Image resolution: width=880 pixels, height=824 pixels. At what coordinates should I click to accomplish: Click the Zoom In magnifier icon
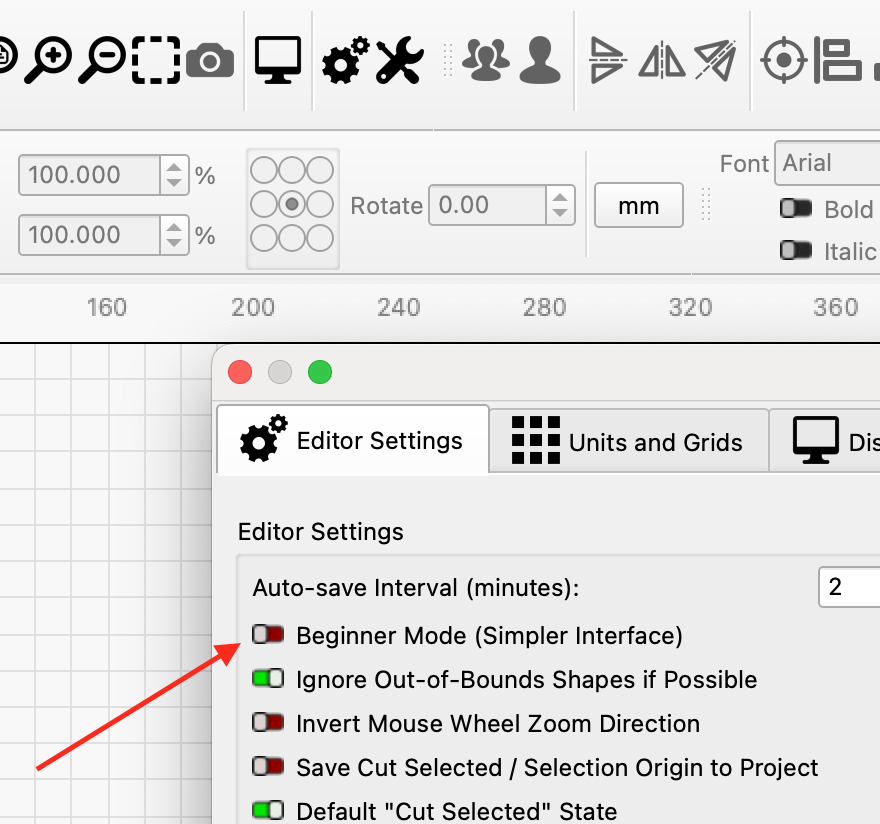click(48, 60)
